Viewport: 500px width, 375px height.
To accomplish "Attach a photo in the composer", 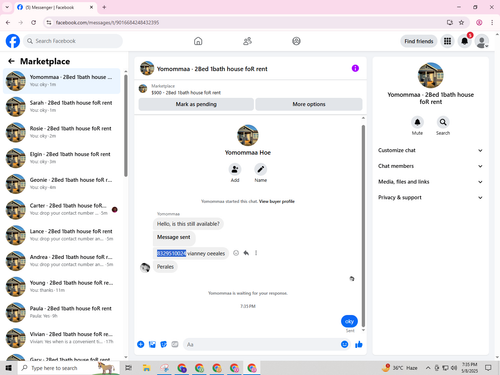I will coord(152,344).
